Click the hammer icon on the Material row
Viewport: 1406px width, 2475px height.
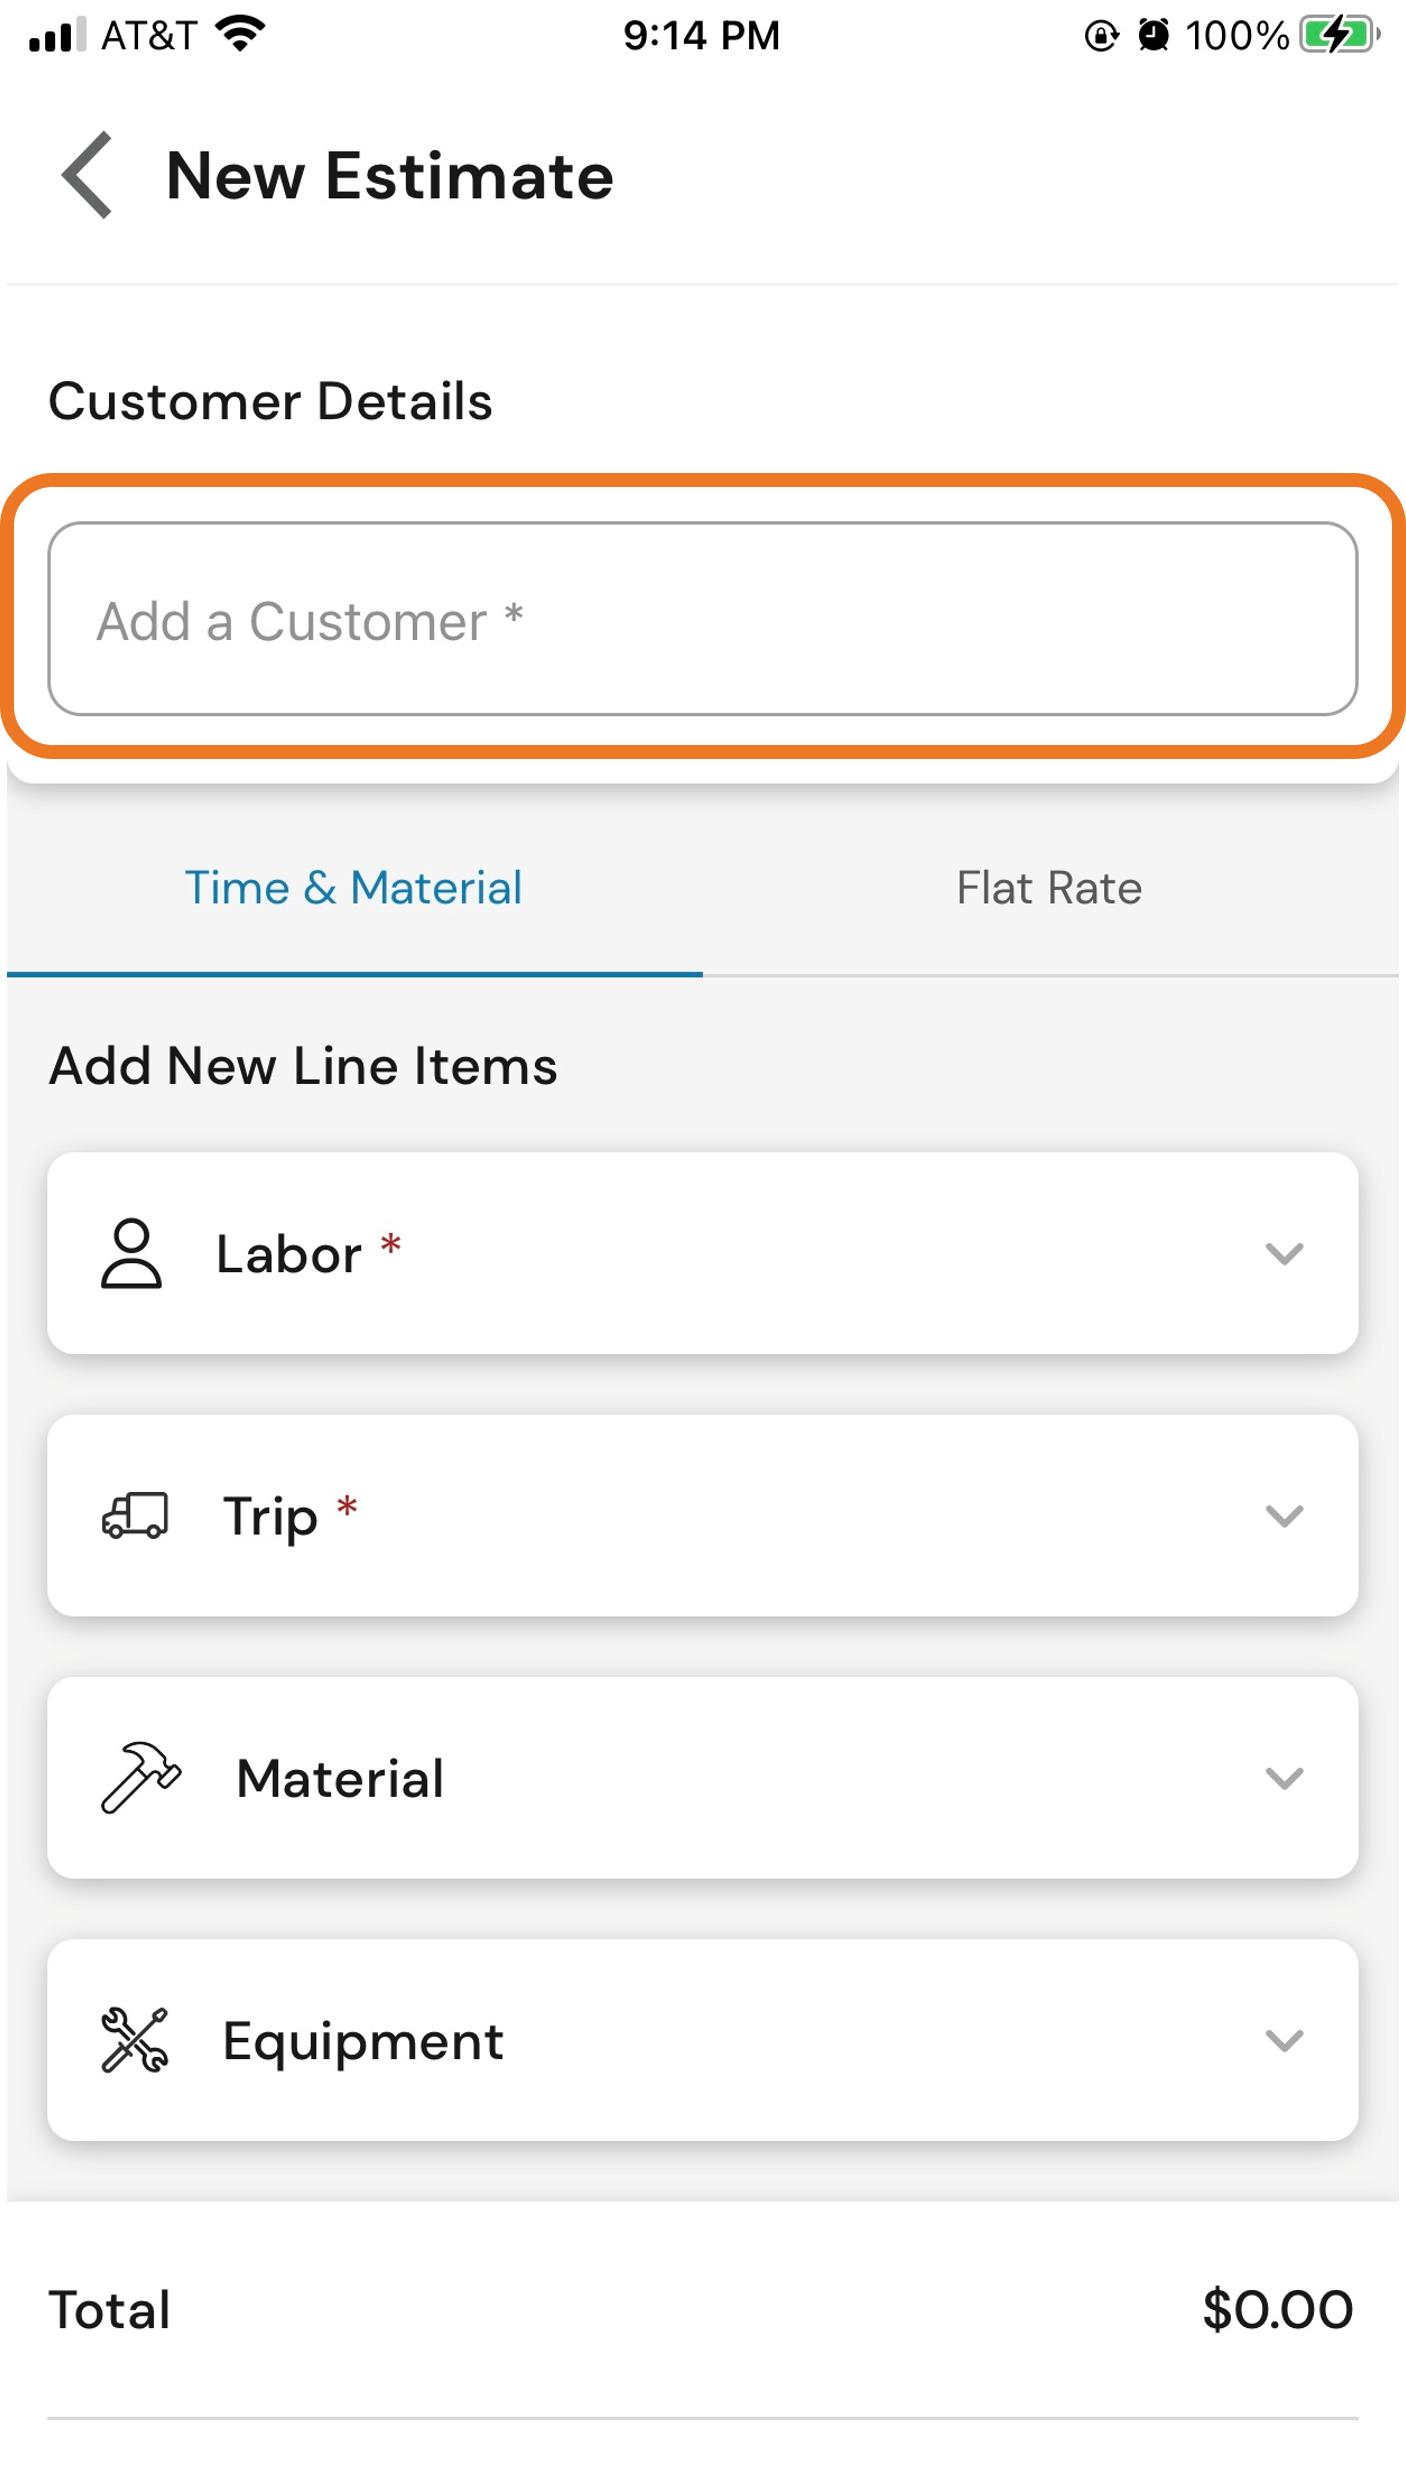(x=141, y=1777)
